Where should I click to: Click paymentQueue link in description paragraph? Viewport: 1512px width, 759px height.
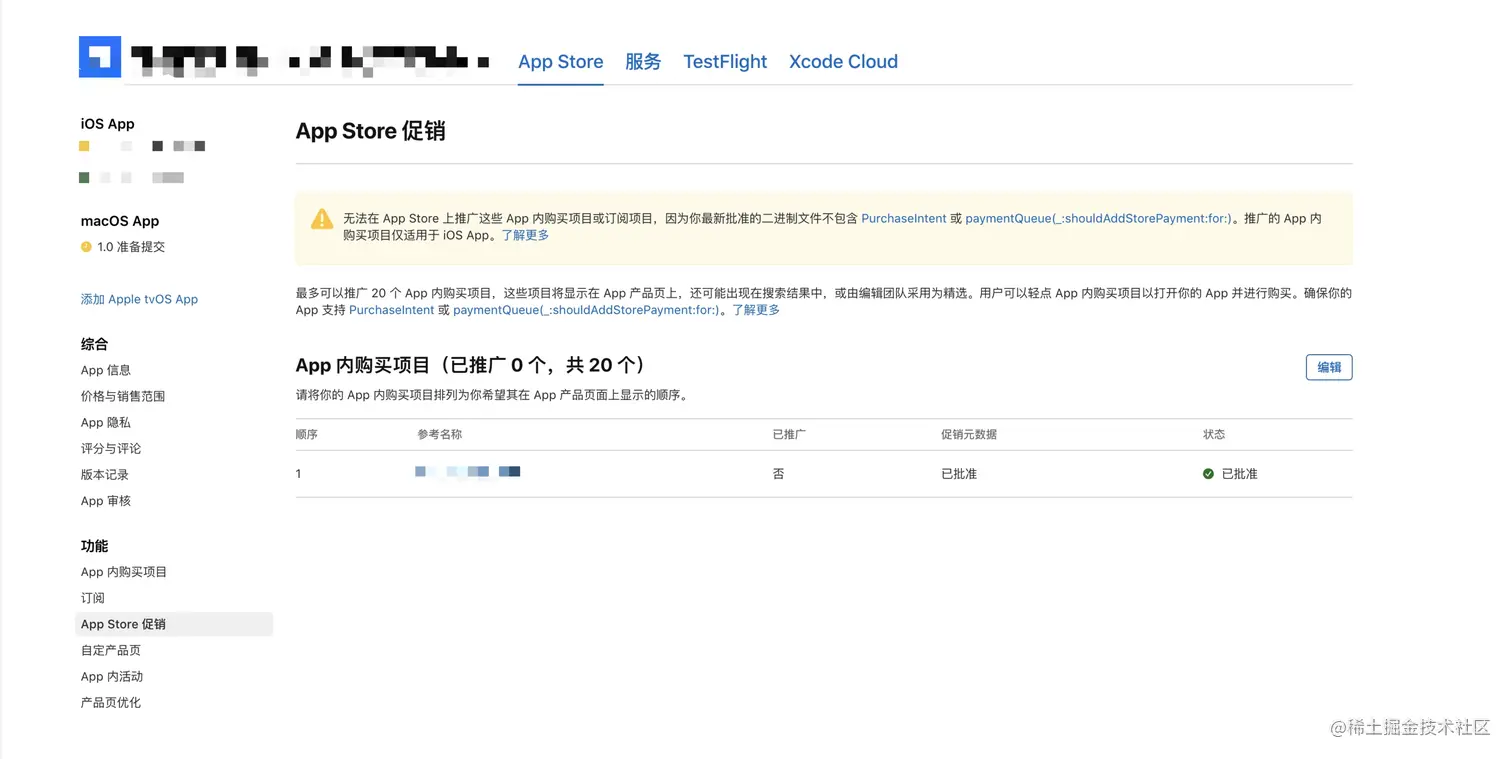point(586,310)
